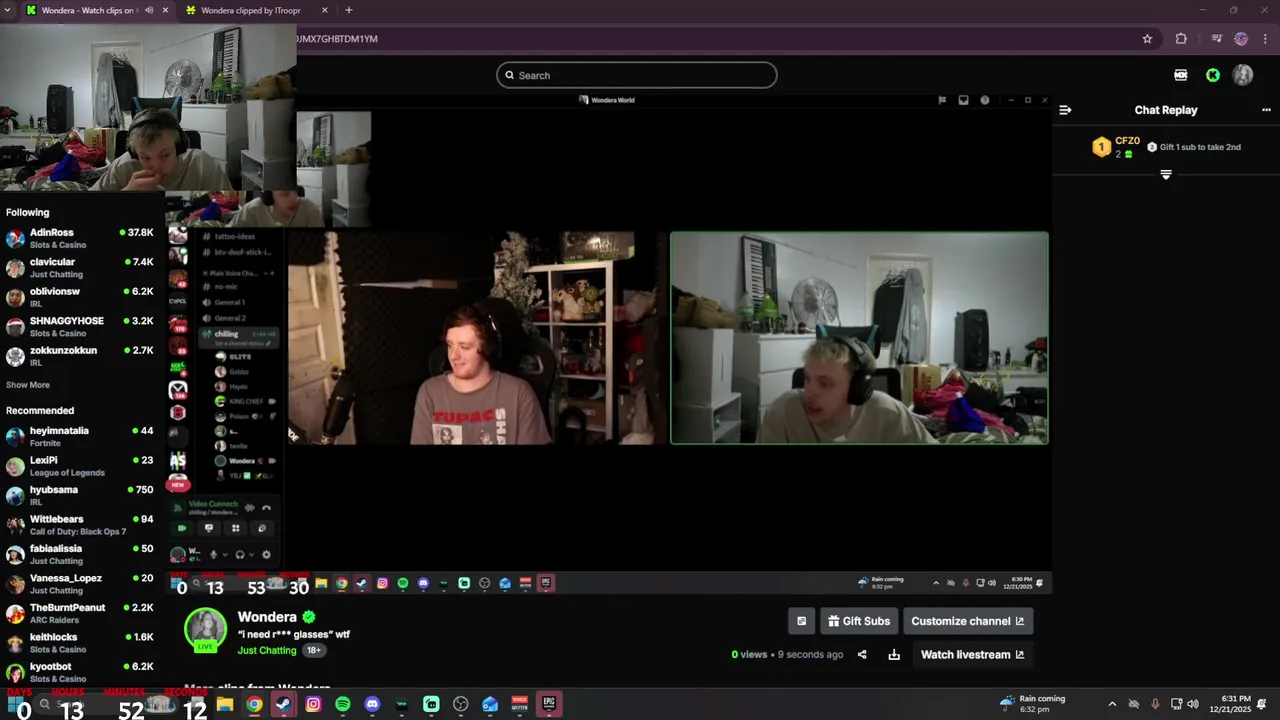Open zokkunzokkun channel in Following list
1280x720 pixels.
pyautogui.click(x=80, y=356)
